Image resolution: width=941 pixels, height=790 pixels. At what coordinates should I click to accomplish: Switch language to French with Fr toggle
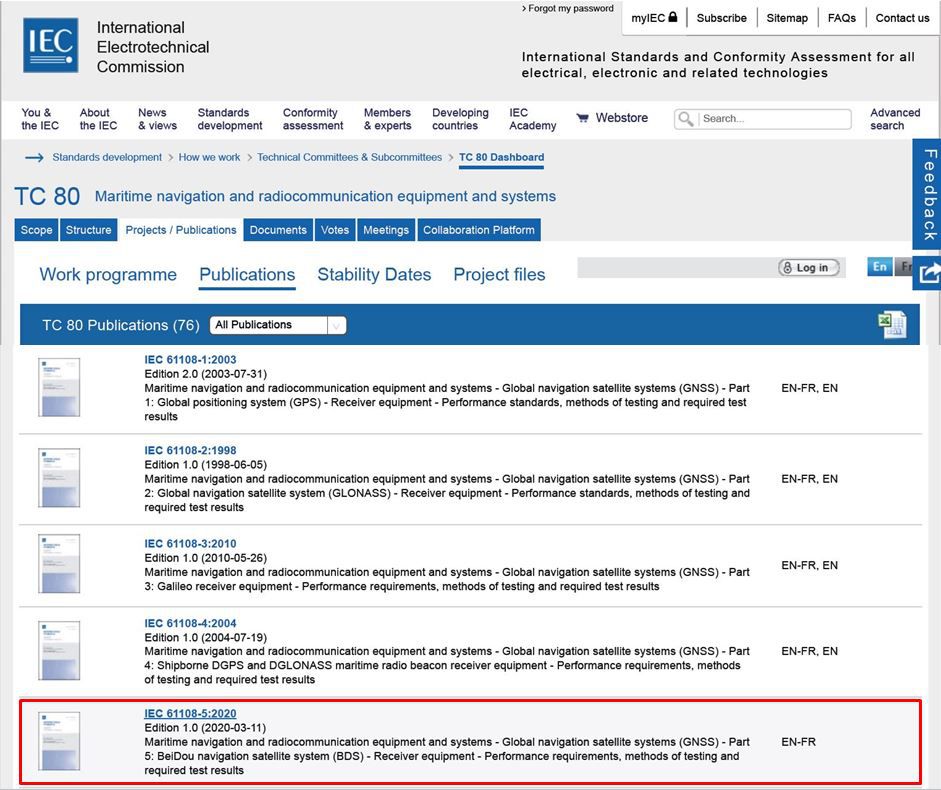(905, 267)
